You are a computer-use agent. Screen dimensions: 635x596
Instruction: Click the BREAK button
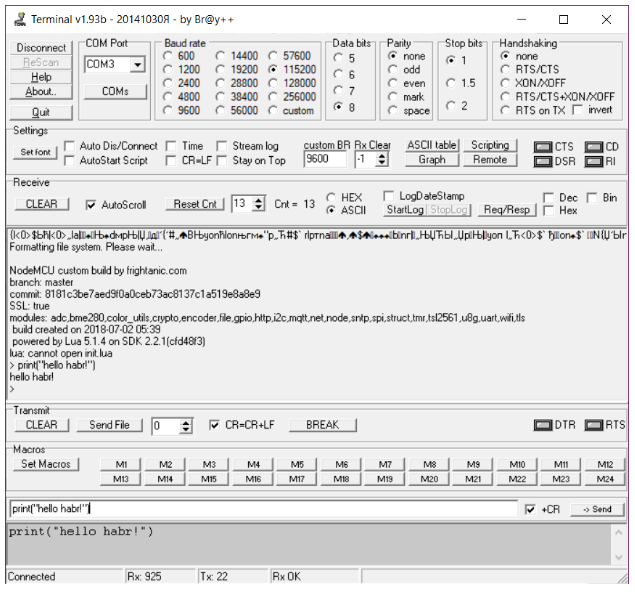(x=323, y=425)
